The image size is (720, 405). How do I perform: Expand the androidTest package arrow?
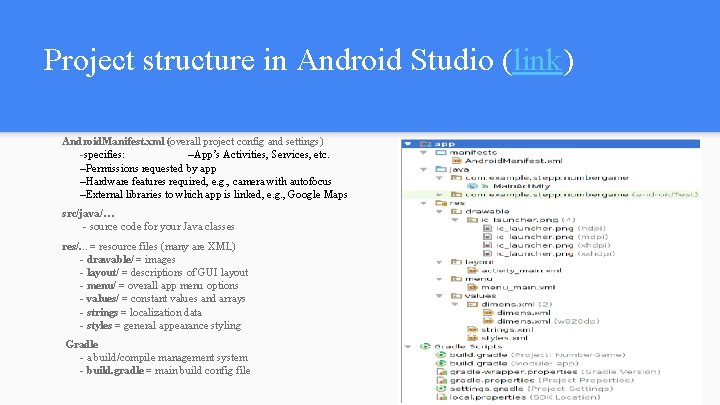(x=439, y=195)
